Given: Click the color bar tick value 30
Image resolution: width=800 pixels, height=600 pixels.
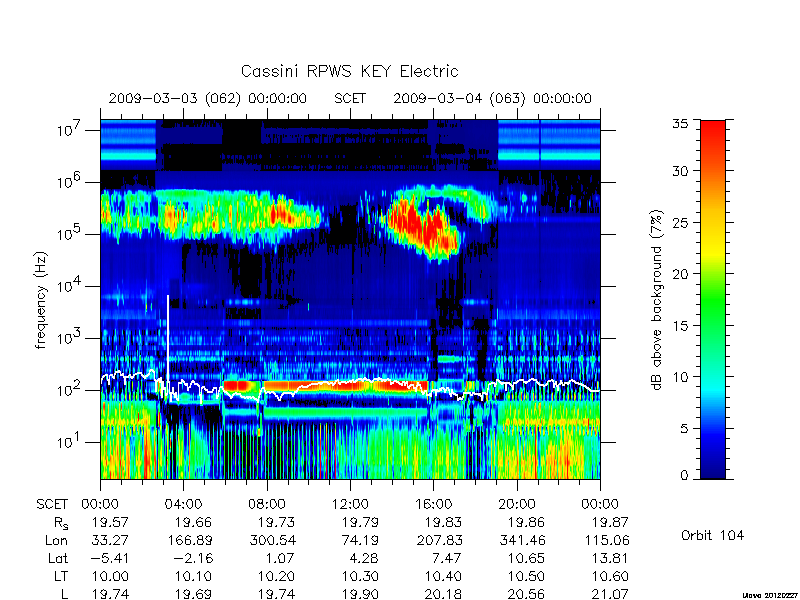Looking at the screenshot, I should click(680, 171).
